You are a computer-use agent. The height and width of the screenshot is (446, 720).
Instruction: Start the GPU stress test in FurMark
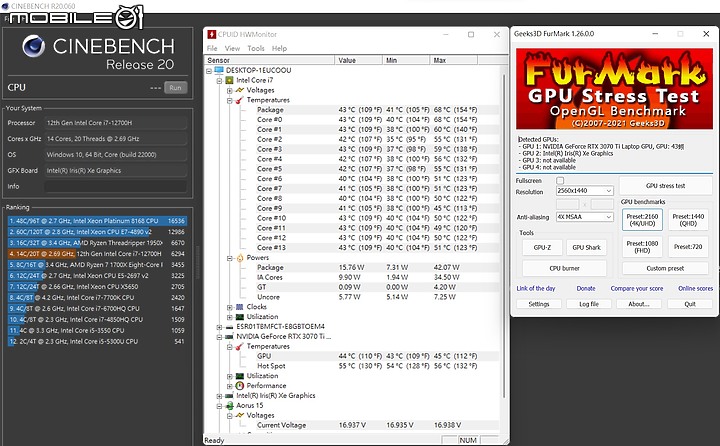[x=665, y=186]
